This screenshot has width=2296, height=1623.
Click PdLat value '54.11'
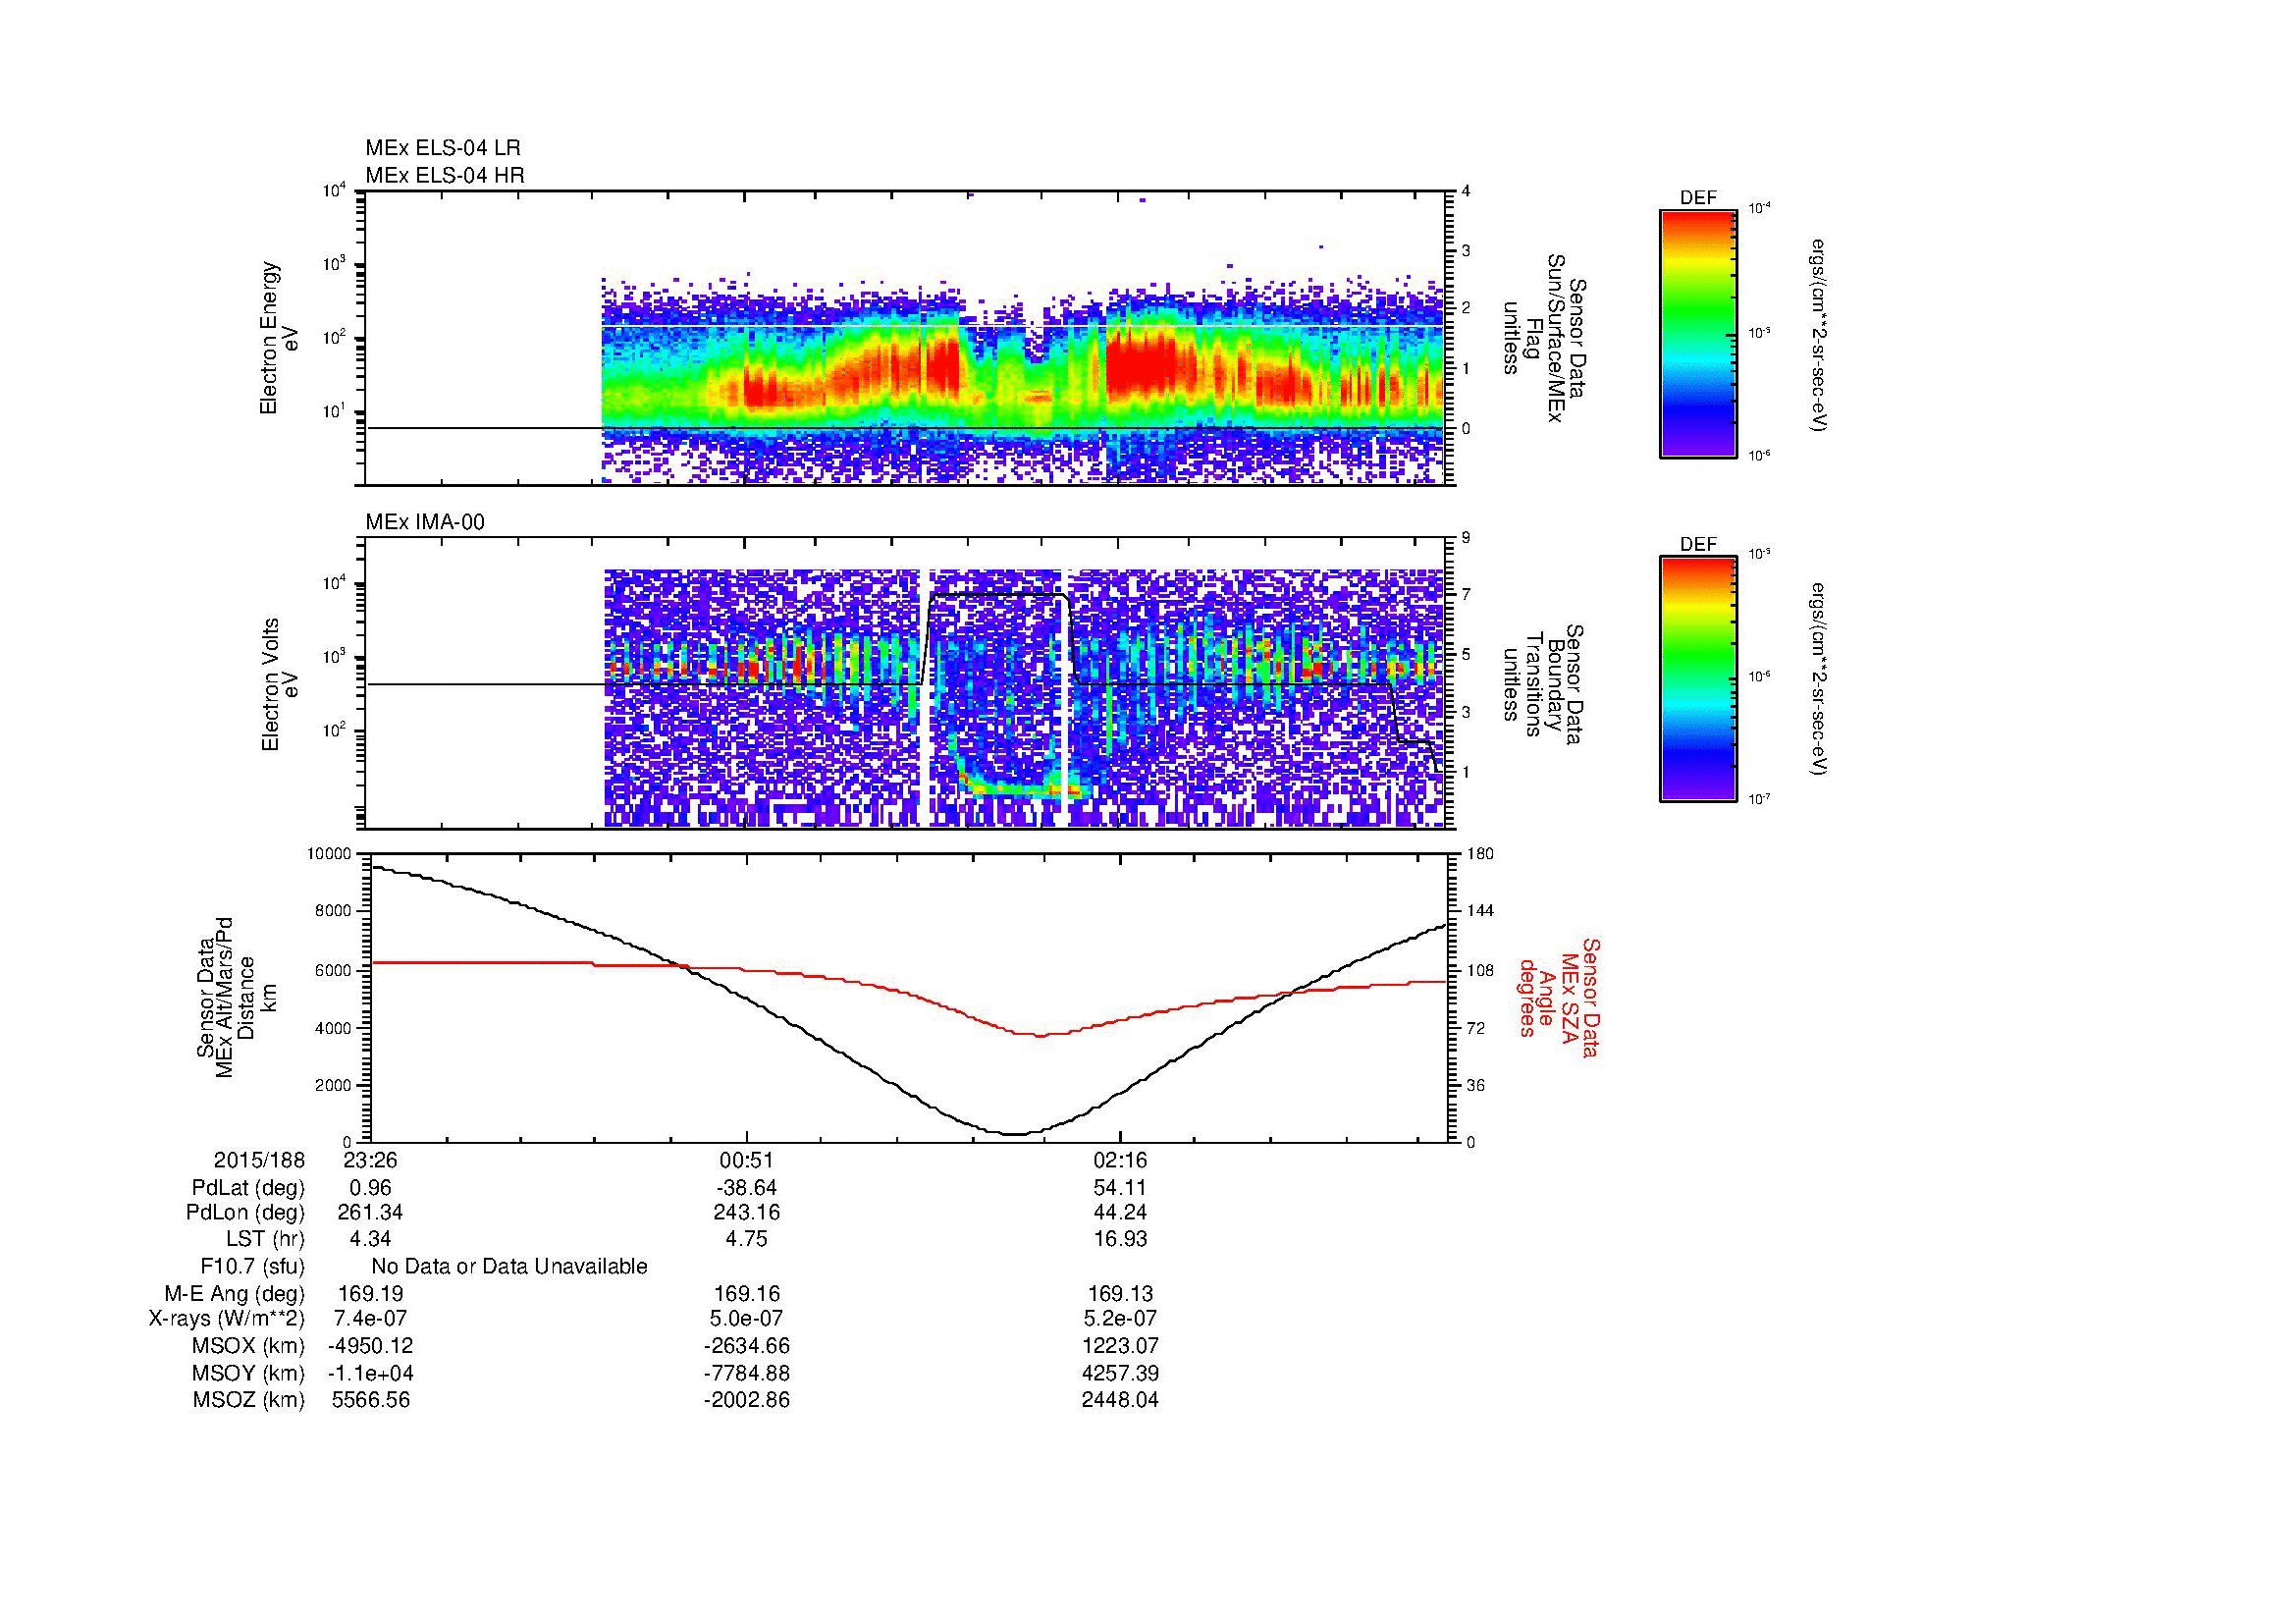tap(1120, 1188)
